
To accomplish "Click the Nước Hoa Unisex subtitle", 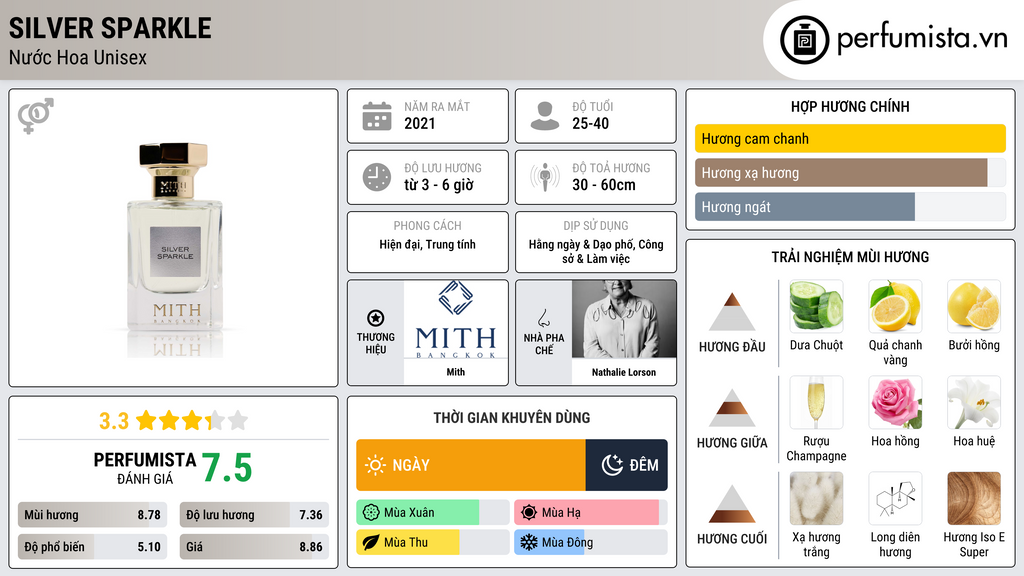I will click(x=78, y=58).
